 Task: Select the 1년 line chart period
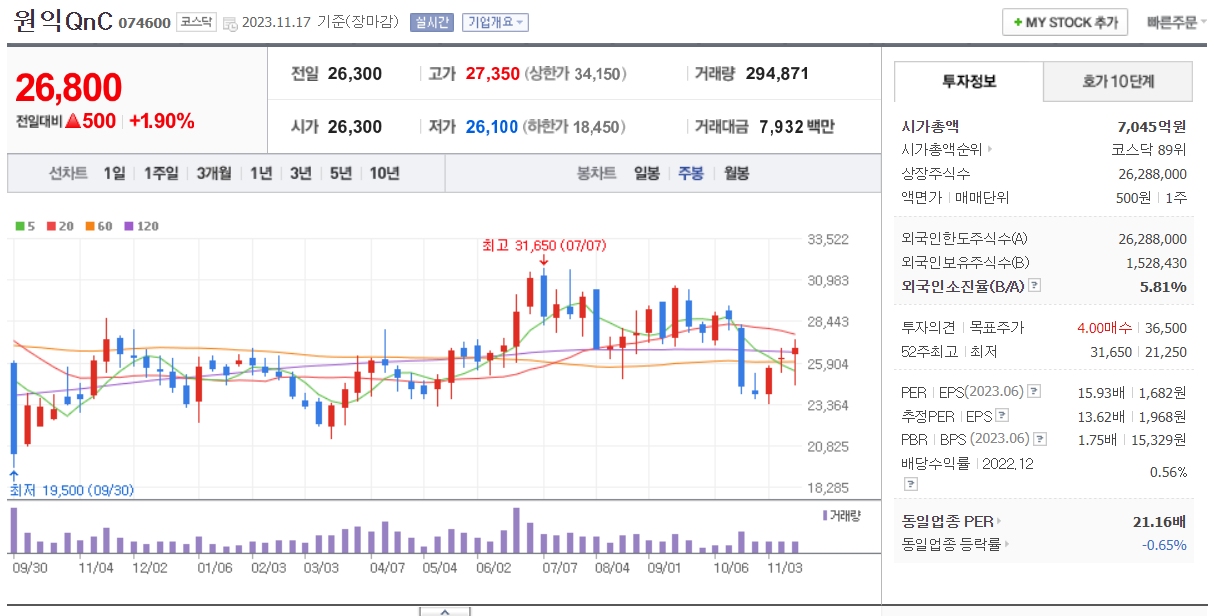261,173
